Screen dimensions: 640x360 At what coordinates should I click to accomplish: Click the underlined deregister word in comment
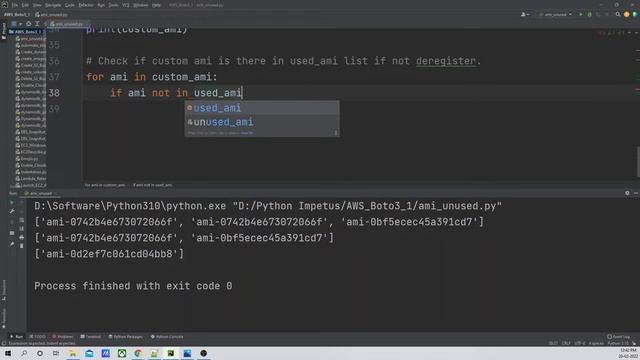pyautogui.click(x=446, y=61)
